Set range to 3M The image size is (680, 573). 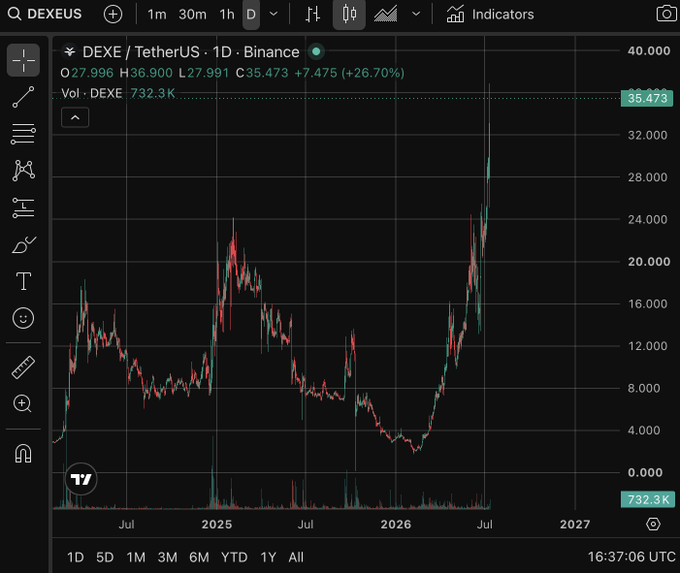click(x=167, y=557)
